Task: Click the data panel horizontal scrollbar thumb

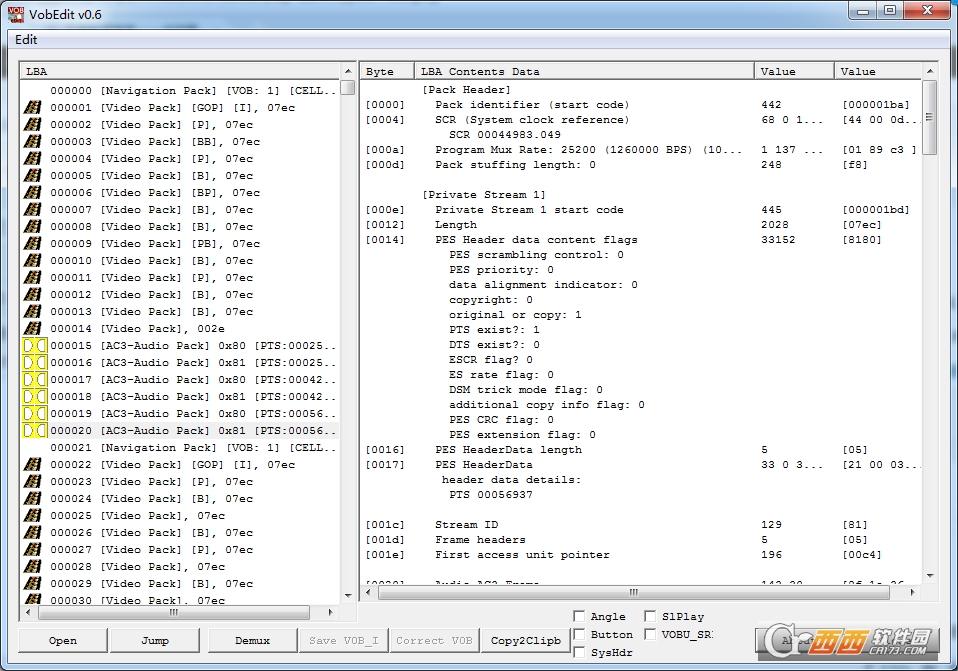Action: [634, 592]
